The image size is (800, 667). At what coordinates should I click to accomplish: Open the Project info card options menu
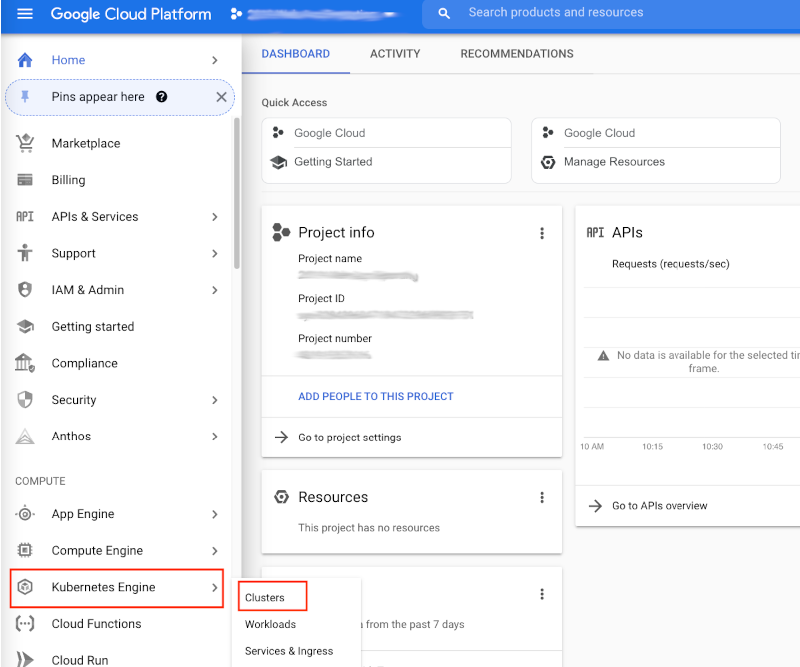(x=542, y=233)
